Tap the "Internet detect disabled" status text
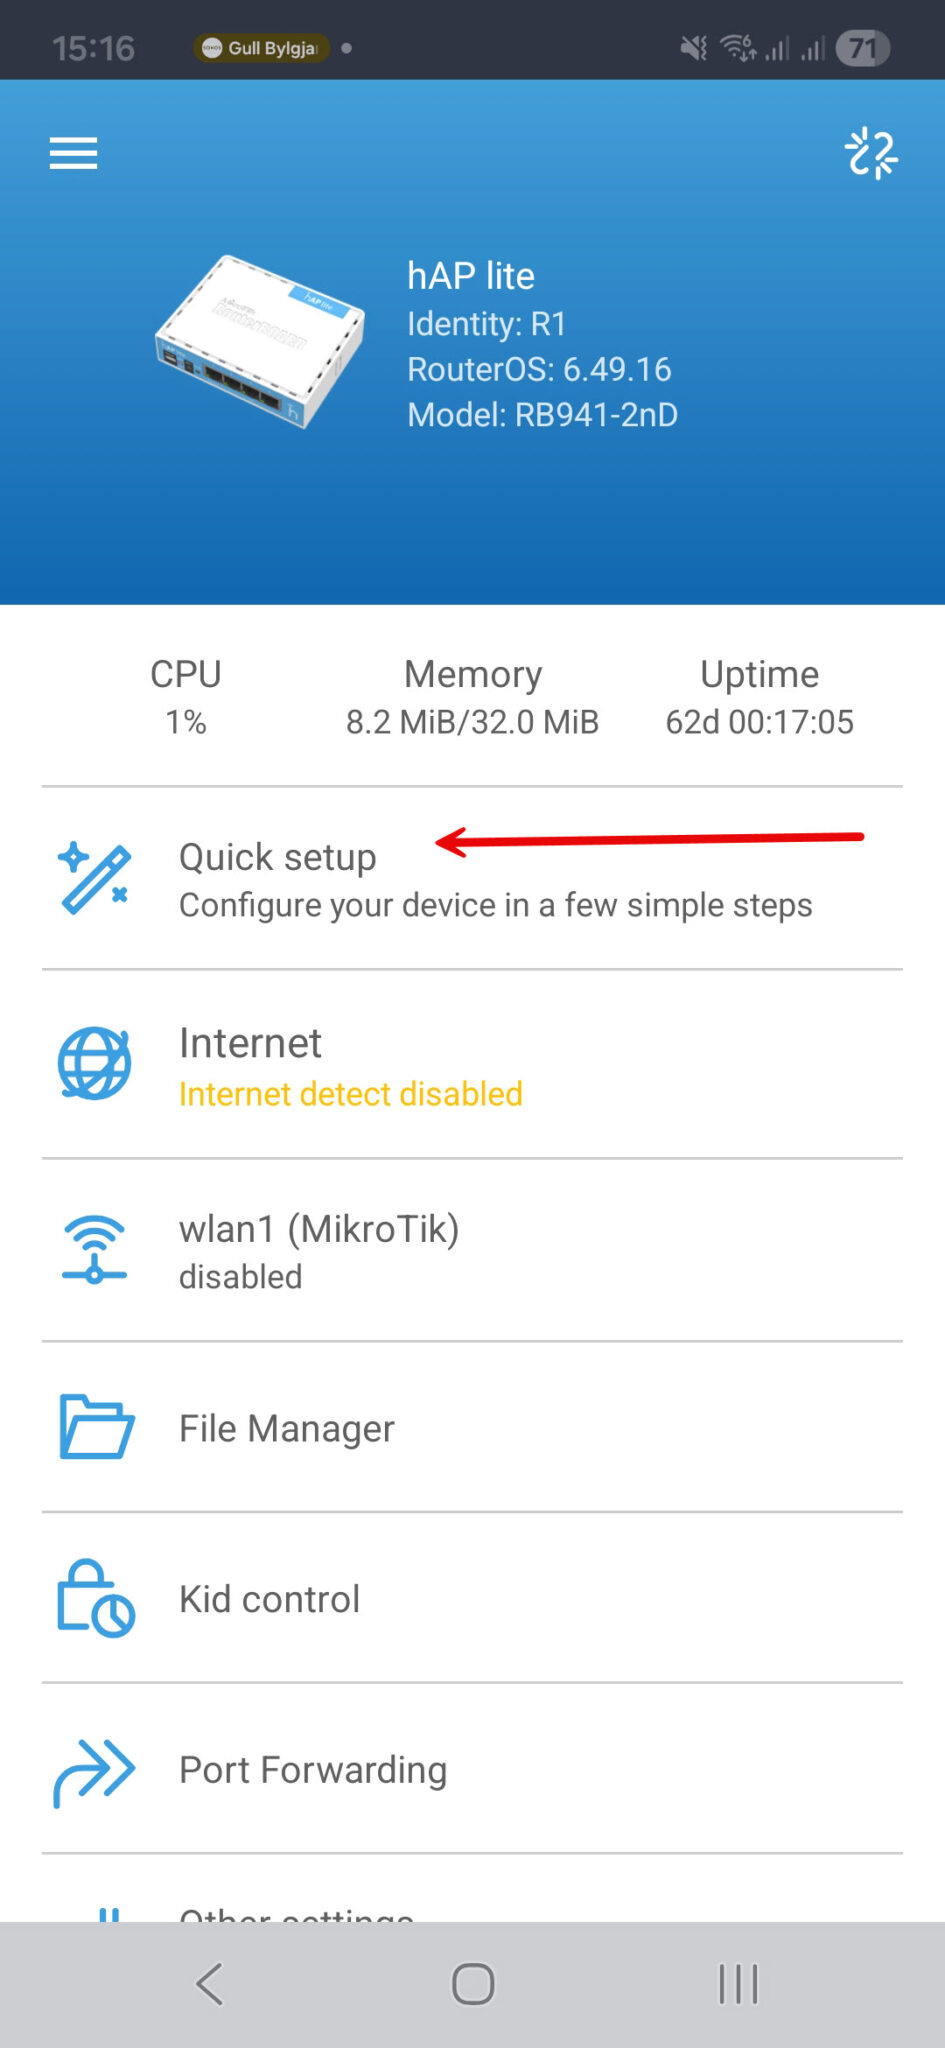 351,1095
